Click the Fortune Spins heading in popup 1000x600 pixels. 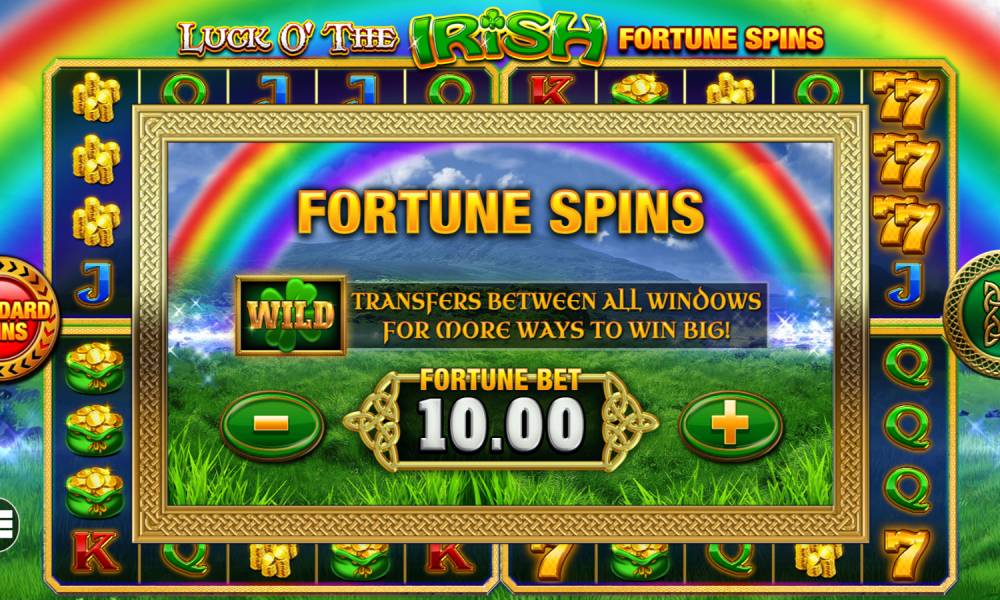[x=501, y=211]
